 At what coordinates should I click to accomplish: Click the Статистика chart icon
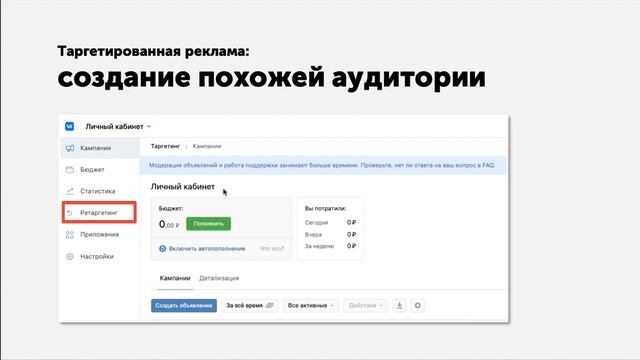70,191
